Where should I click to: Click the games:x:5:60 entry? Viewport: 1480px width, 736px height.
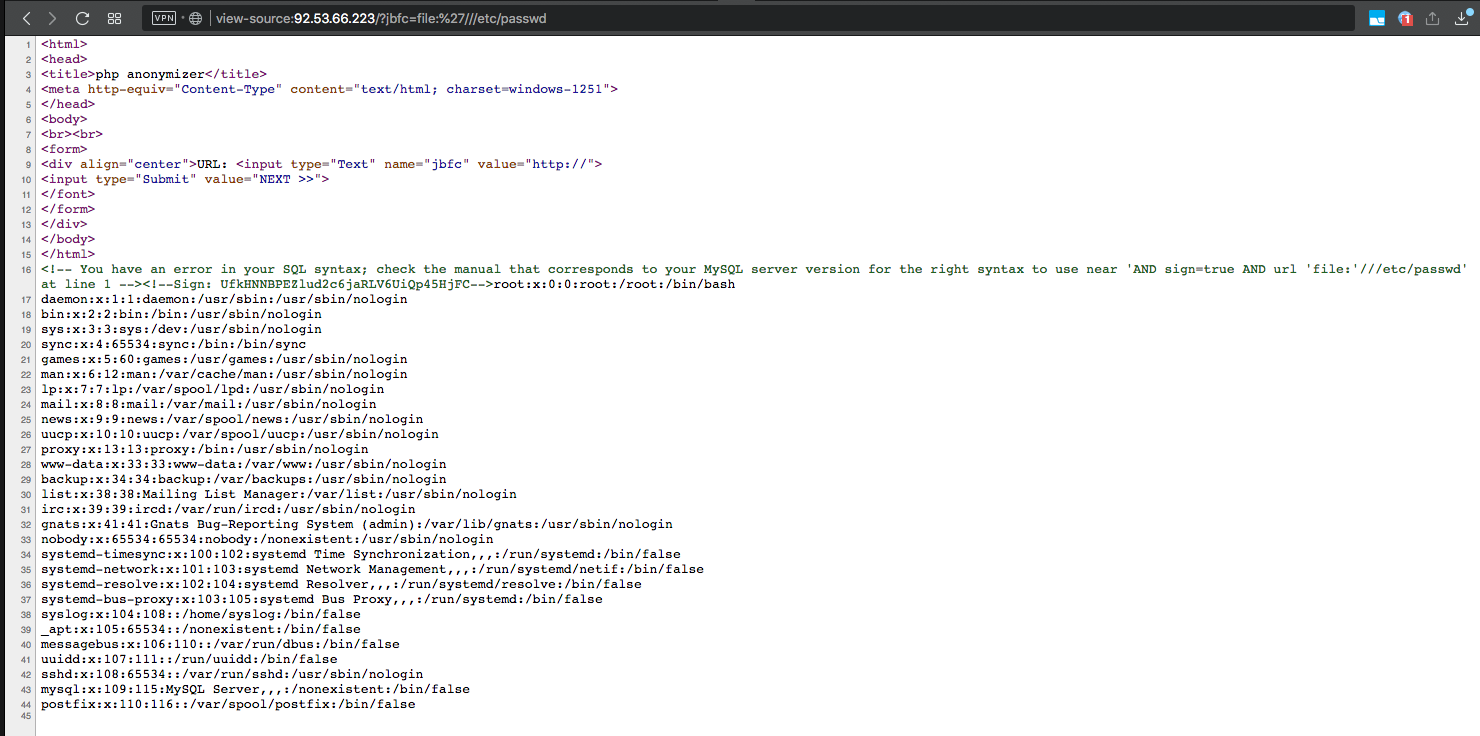click(224, 359)
